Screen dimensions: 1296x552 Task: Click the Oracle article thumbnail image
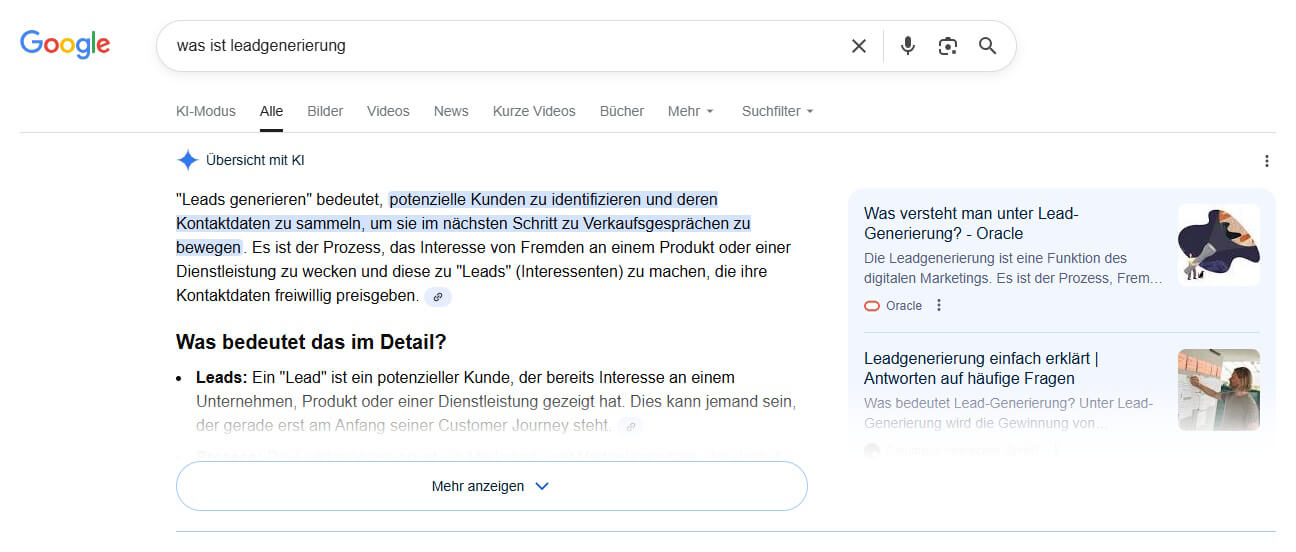(1218, 245)
